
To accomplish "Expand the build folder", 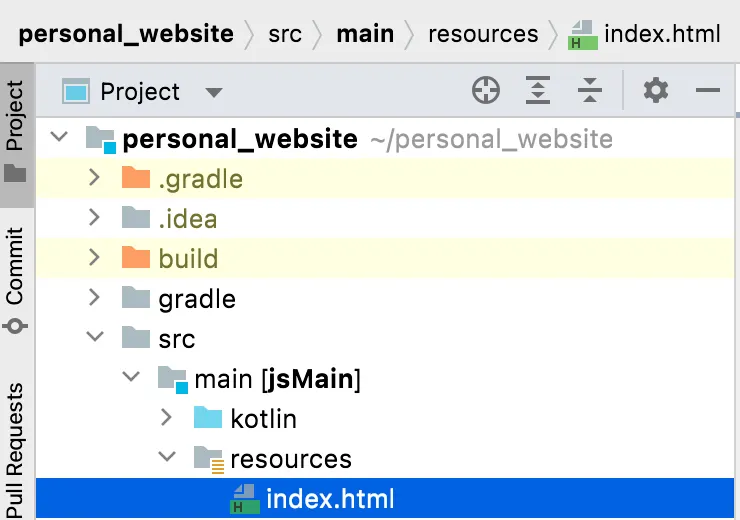I will 95,258.
